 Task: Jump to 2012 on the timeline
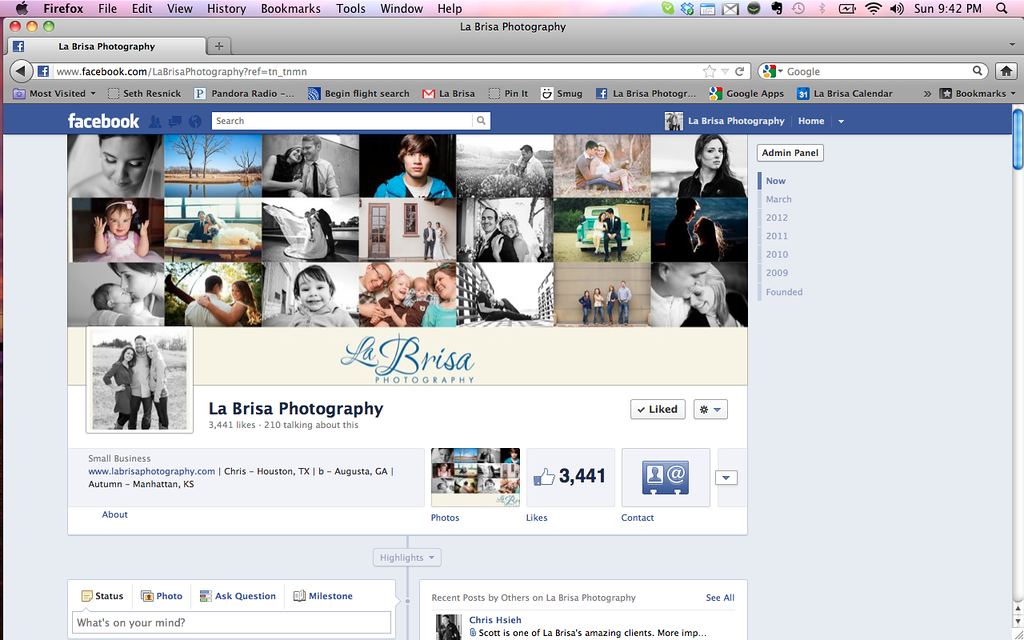(x=776, y=217)
